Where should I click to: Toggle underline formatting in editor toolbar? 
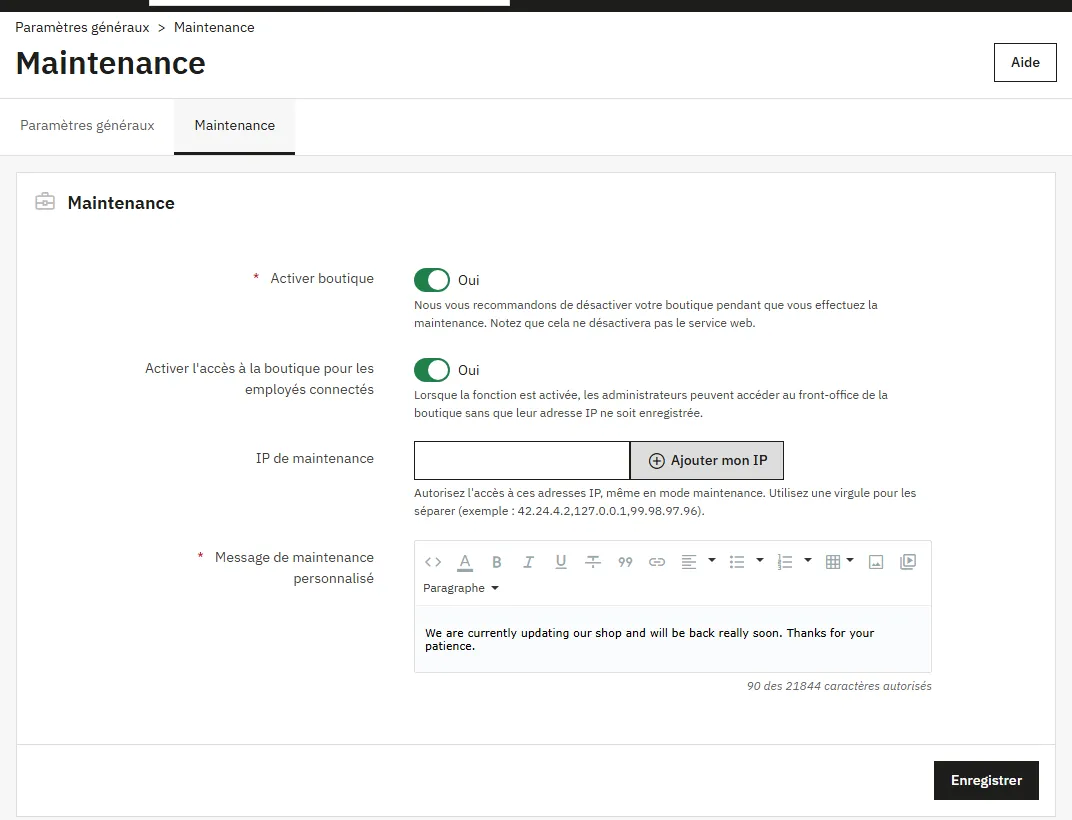point(561,562)
